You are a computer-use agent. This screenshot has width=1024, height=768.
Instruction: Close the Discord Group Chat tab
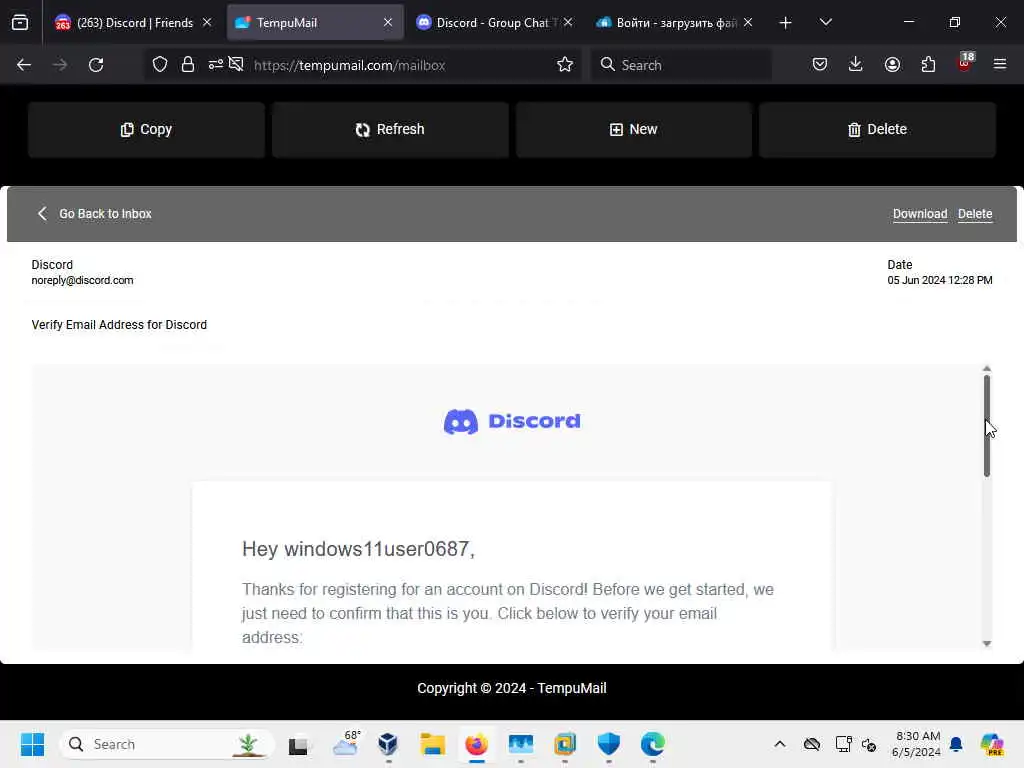tap(568, 22)
